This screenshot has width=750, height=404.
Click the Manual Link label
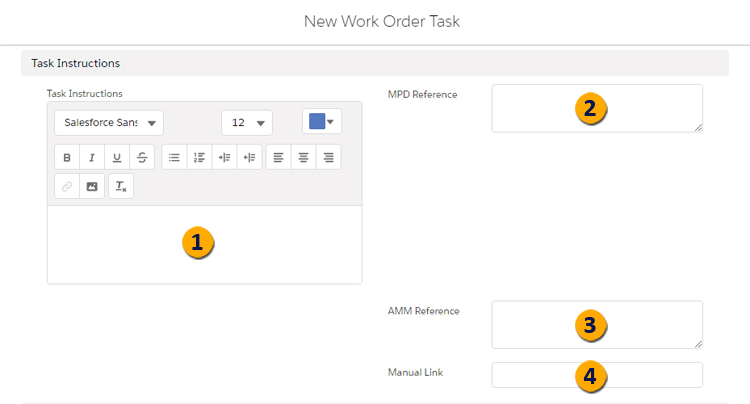point(415,372)
